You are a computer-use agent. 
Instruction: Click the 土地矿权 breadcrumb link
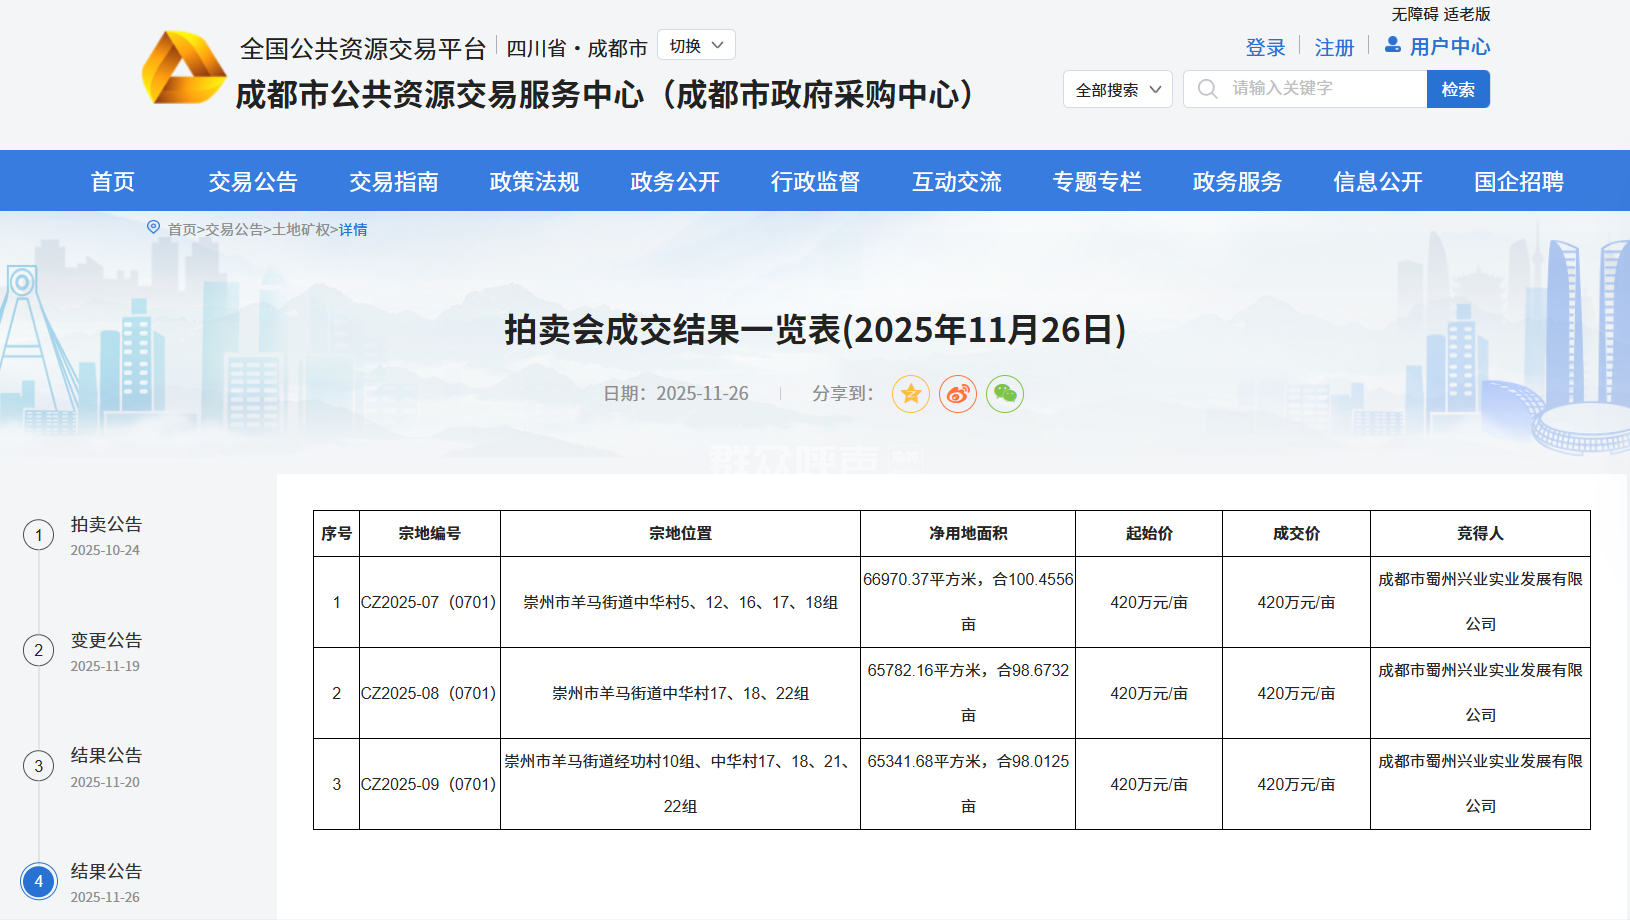click(x=301, y=230)
